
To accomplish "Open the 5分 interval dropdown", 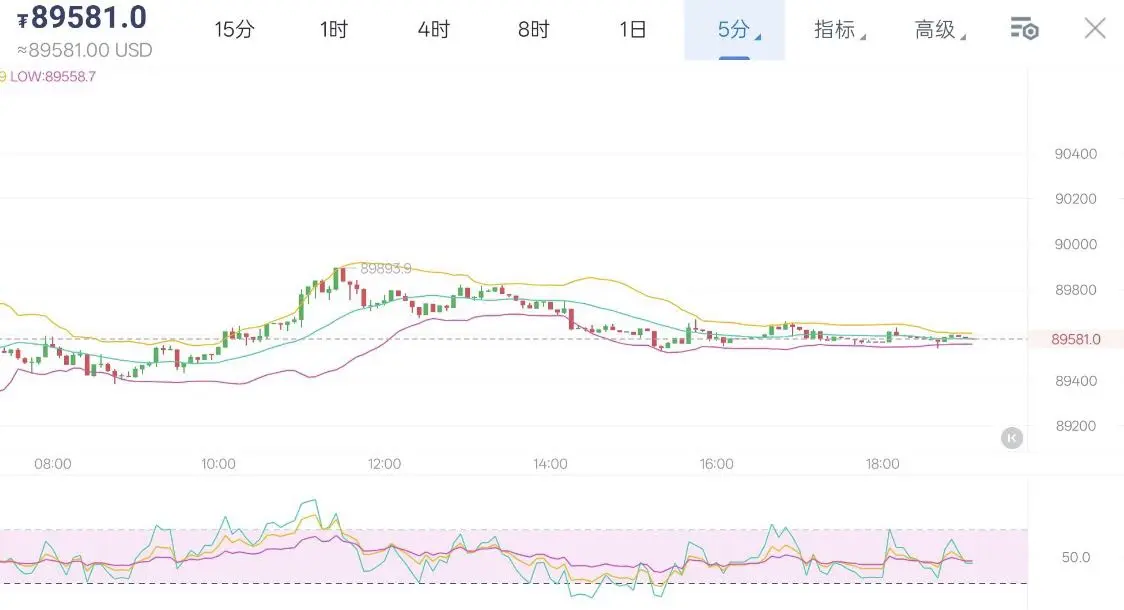I will pos(735,29).
